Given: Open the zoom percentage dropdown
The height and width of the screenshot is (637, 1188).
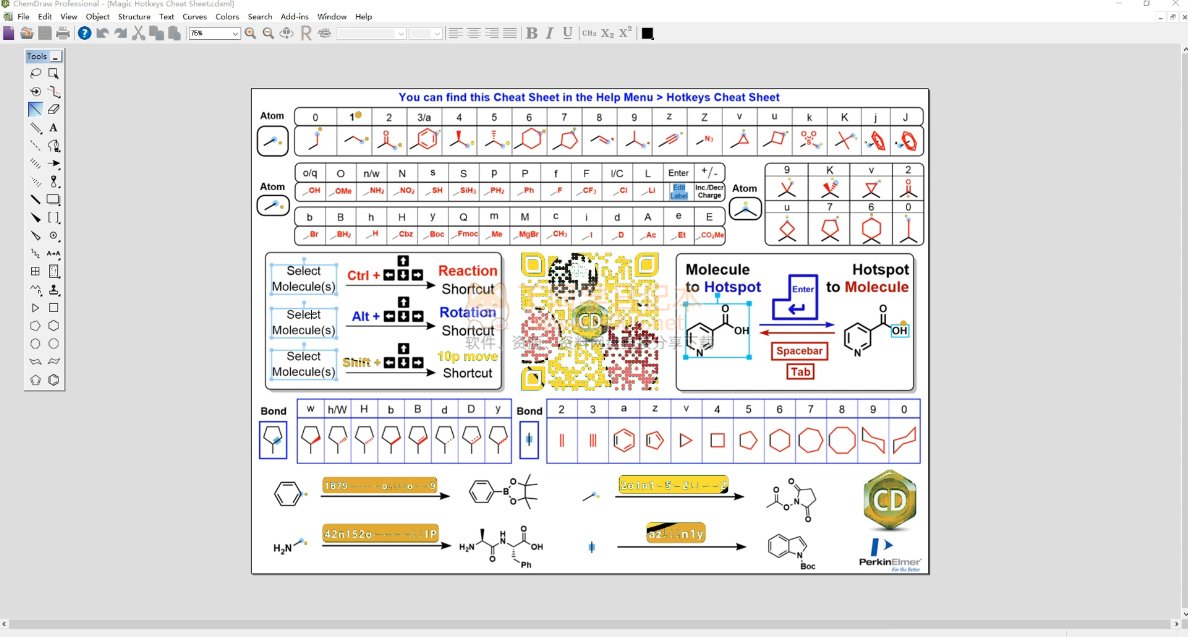Looking at the screenshot, I should pos(236,33).
